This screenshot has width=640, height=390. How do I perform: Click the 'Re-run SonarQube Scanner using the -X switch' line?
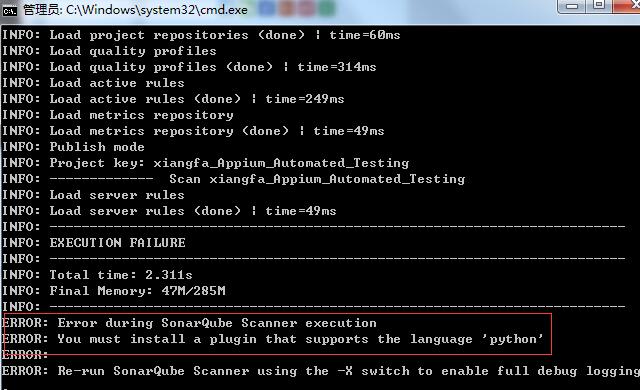pos(321,371)
